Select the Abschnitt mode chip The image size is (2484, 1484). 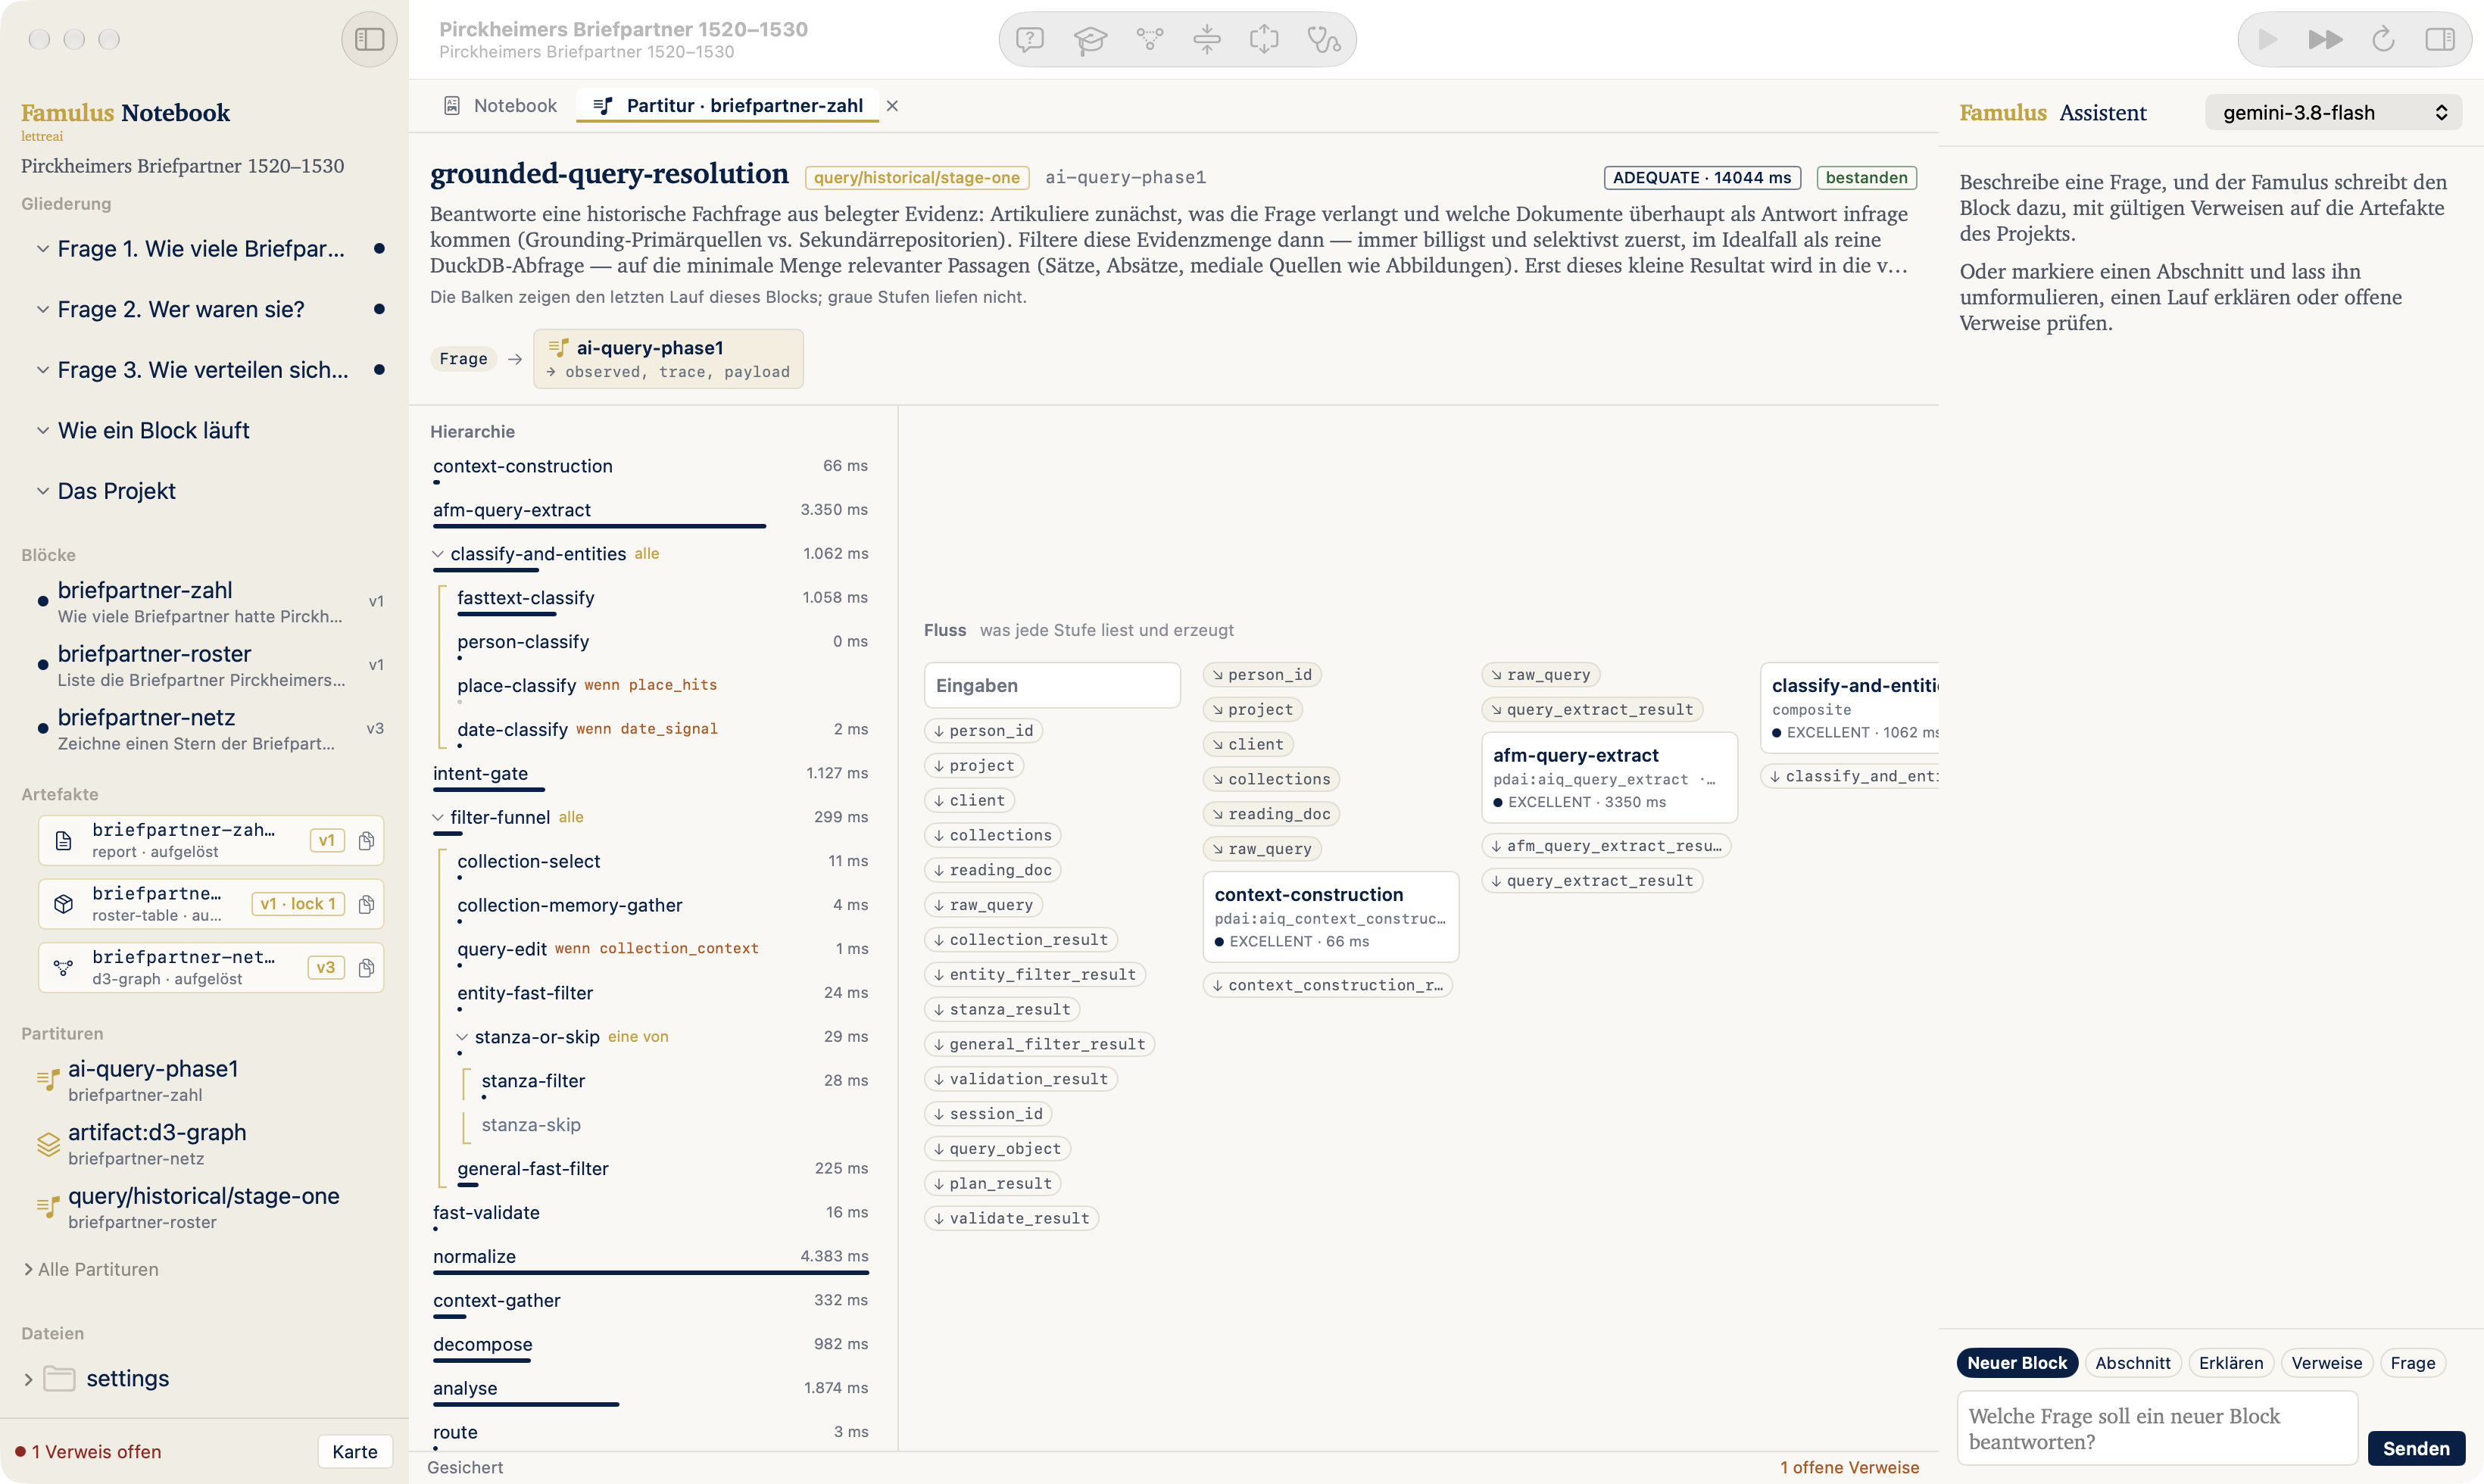pyautogui.click(x=2132, y=1363)
